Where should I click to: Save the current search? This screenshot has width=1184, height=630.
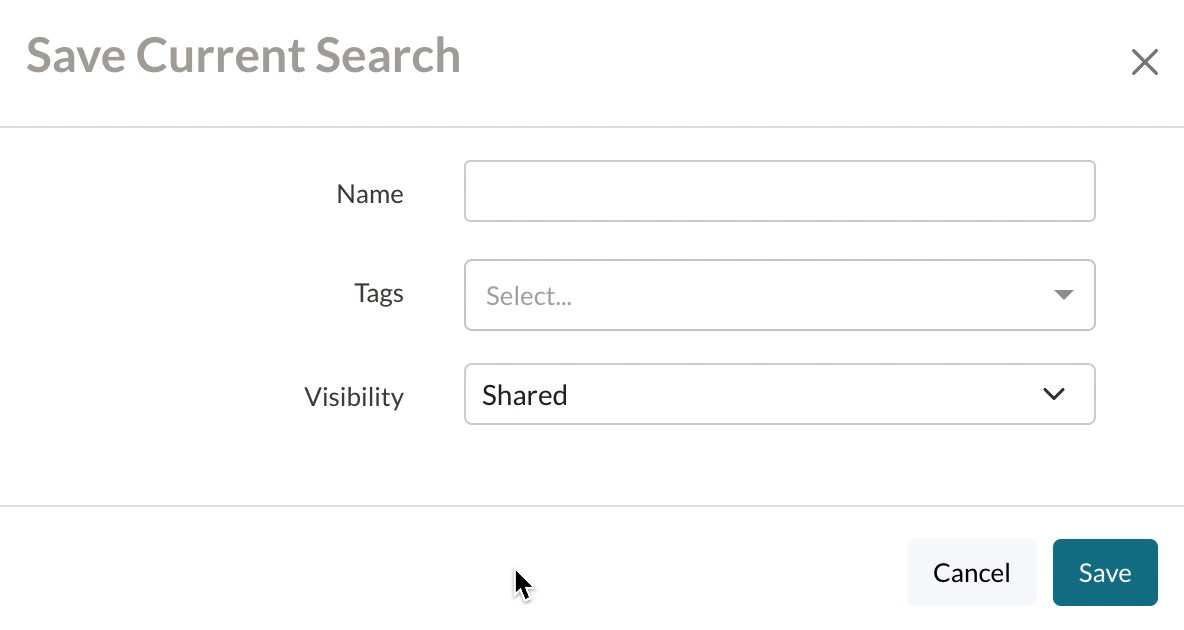(1105, 573)
